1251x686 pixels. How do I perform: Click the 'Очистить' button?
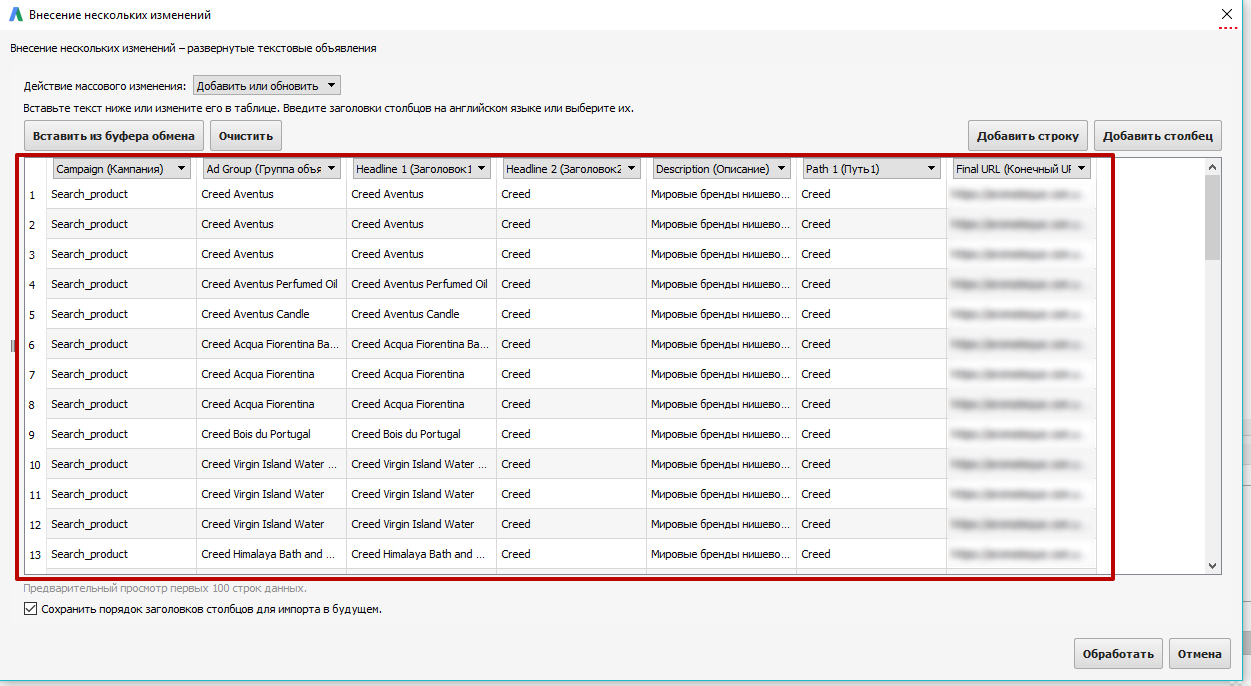(x=246, y=136)
